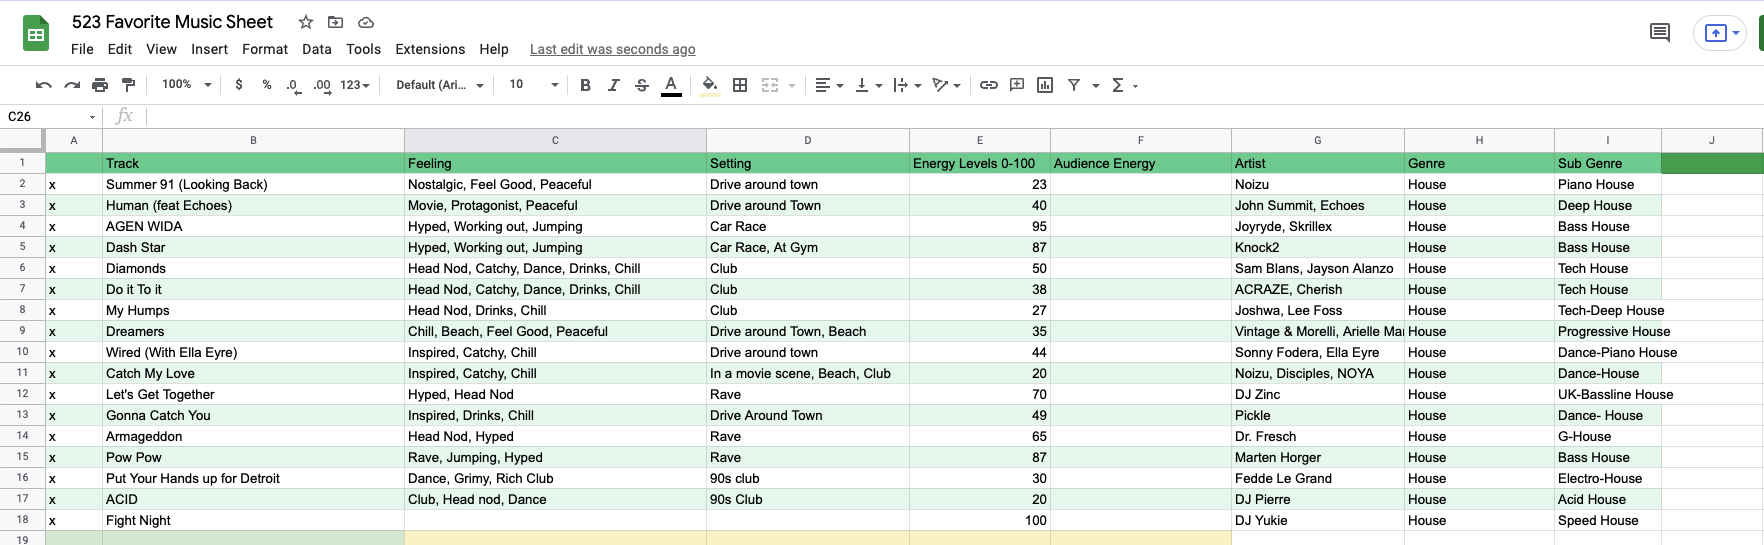The height and width of the screenshot is (545, 1764).
Task: Click 'Feeling' header cell
Action: click(x=555, y=163)
